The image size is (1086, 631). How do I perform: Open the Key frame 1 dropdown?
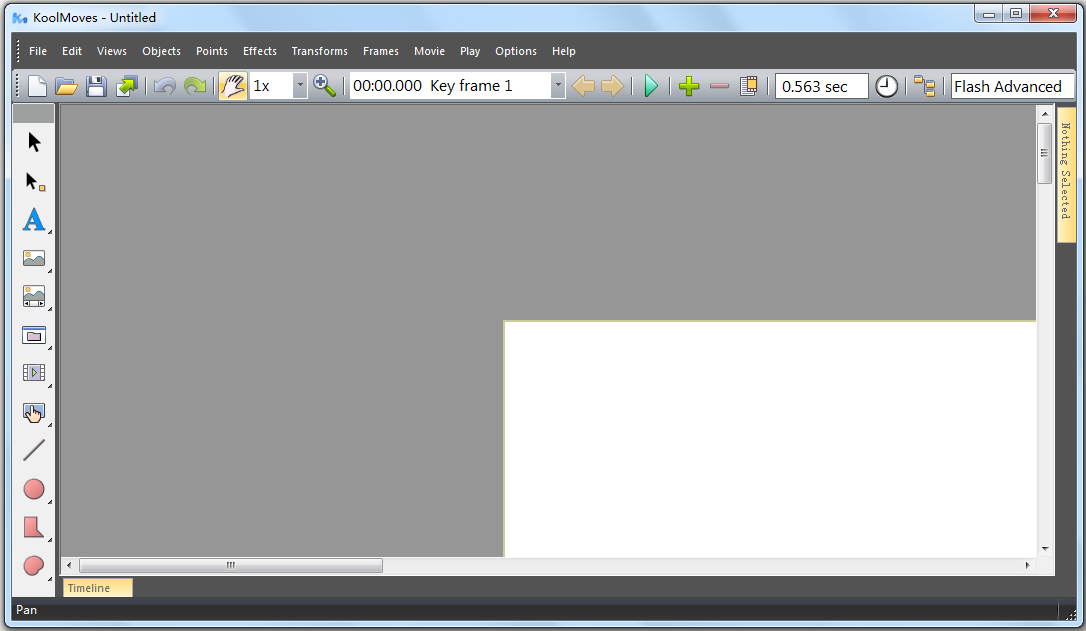pos(558,86)
